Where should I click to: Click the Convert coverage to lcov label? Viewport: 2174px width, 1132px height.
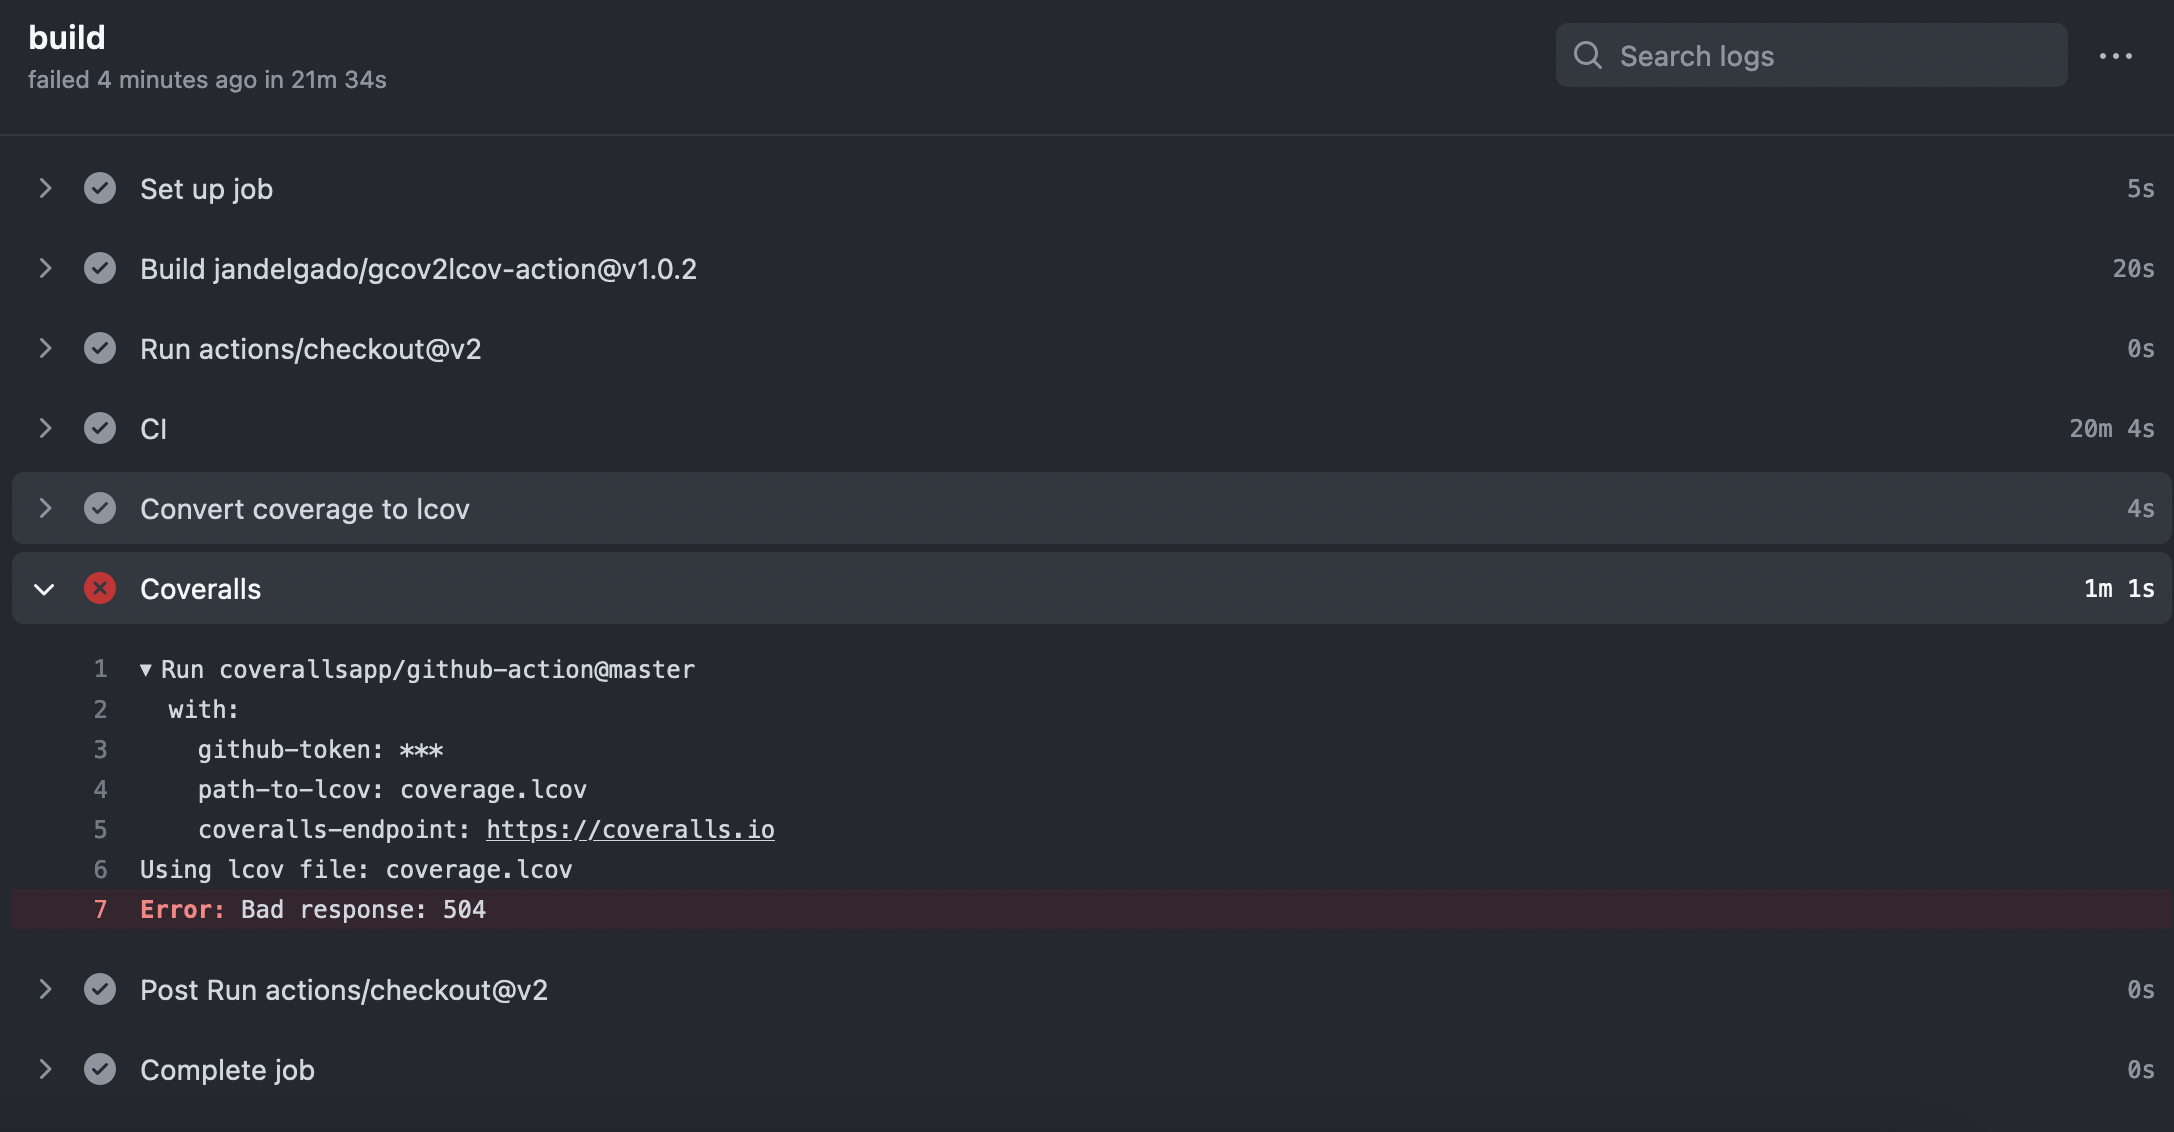pyautogui.click(x=304, y=509)
